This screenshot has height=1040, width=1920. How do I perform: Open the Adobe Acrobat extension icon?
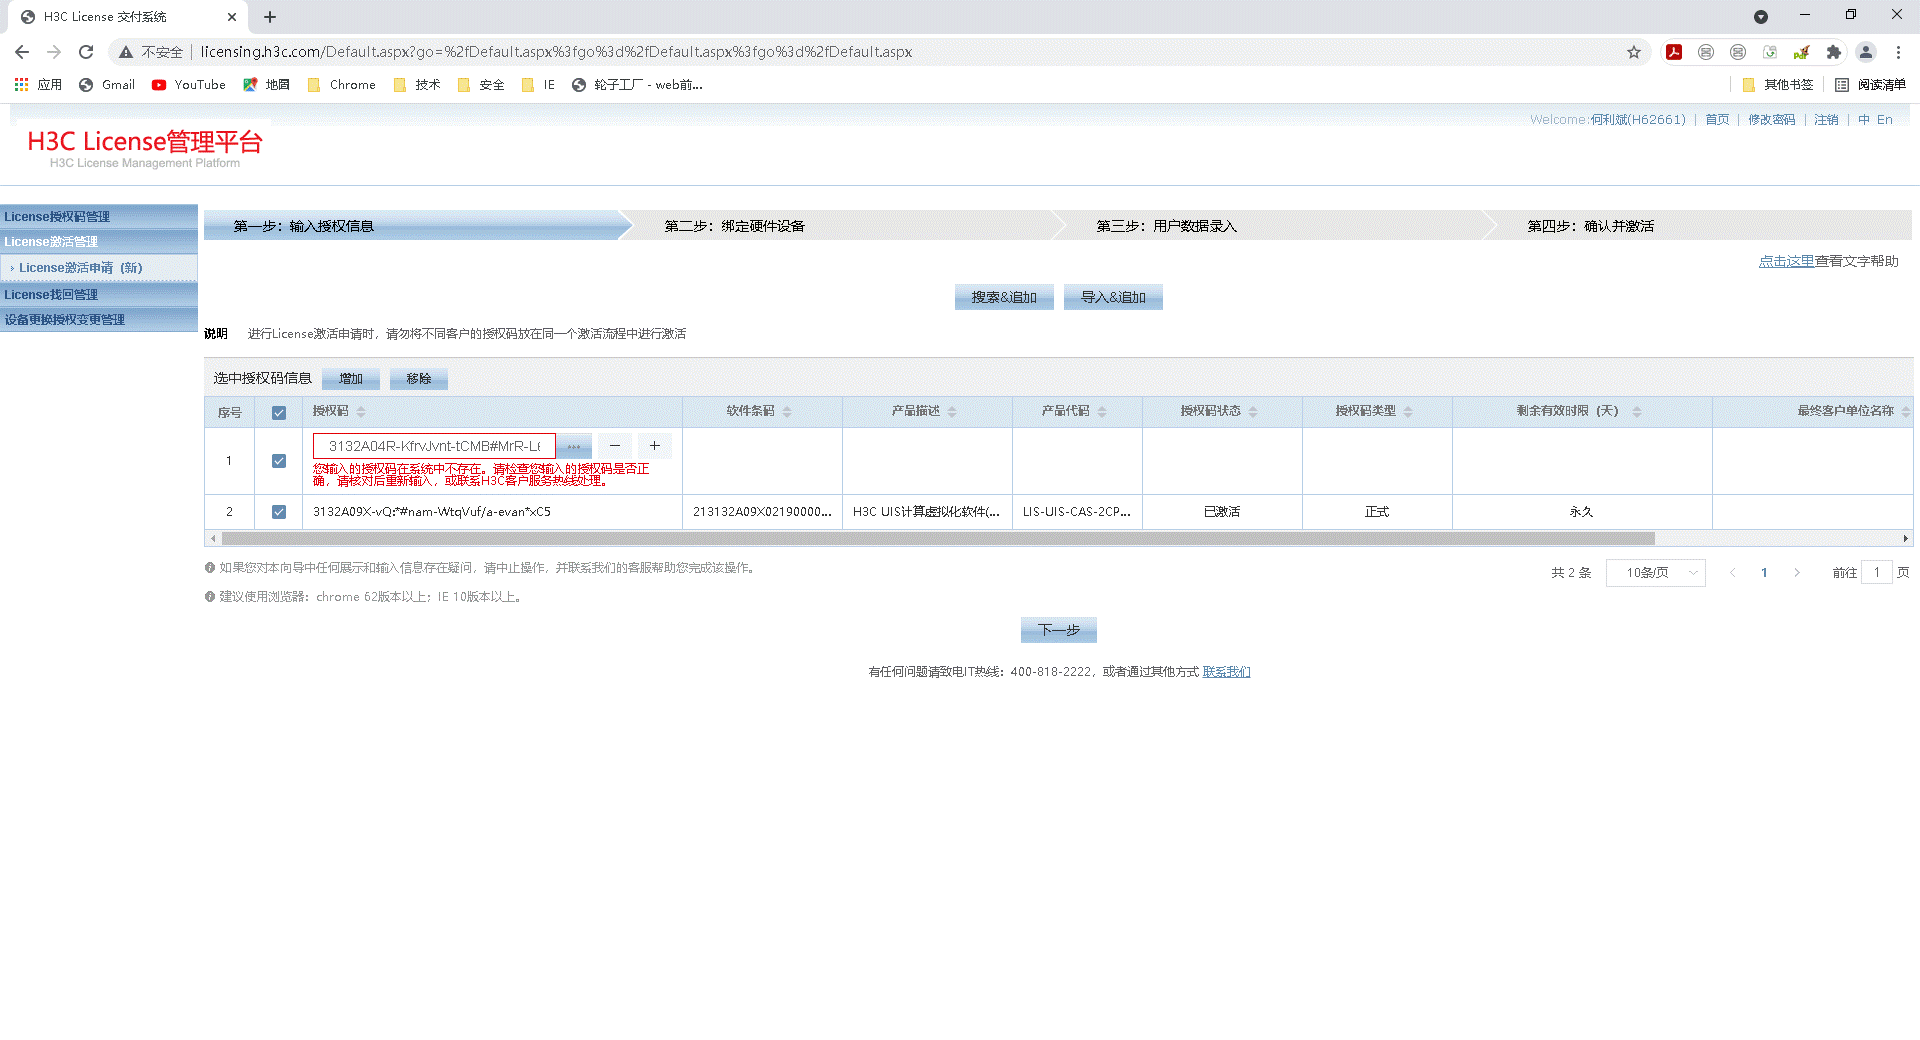click(1674, 52)
